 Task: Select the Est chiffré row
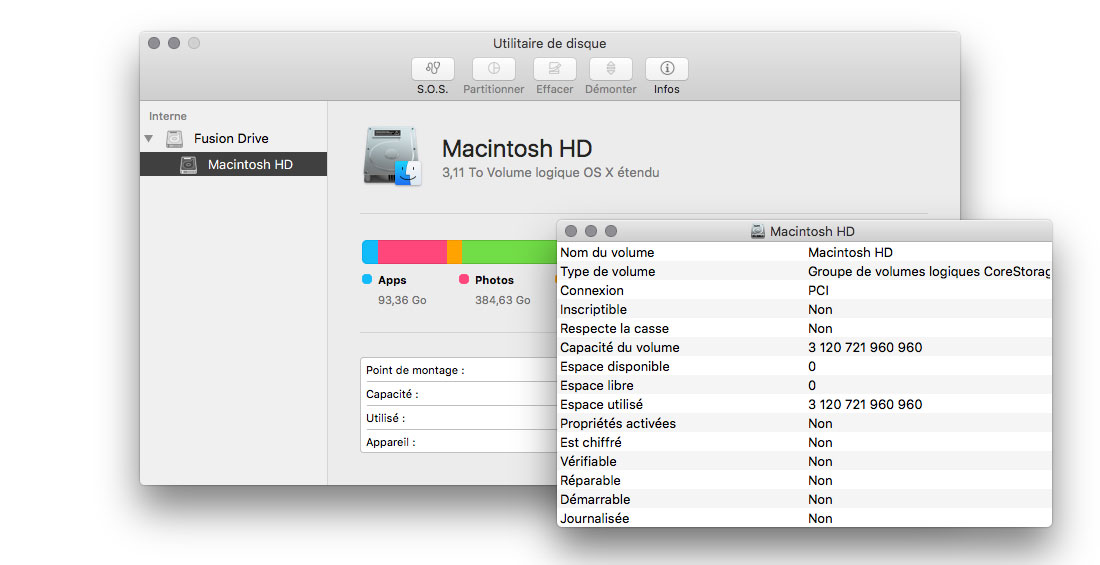tap(804, 442)
